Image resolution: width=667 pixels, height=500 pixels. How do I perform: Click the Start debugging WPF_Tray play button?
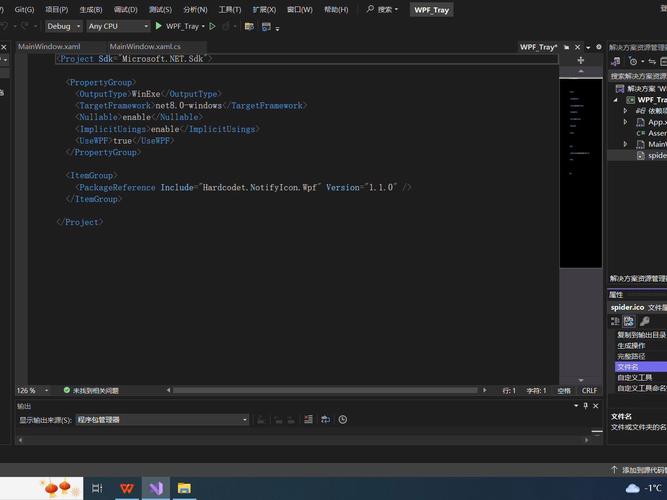click(159, 26)
